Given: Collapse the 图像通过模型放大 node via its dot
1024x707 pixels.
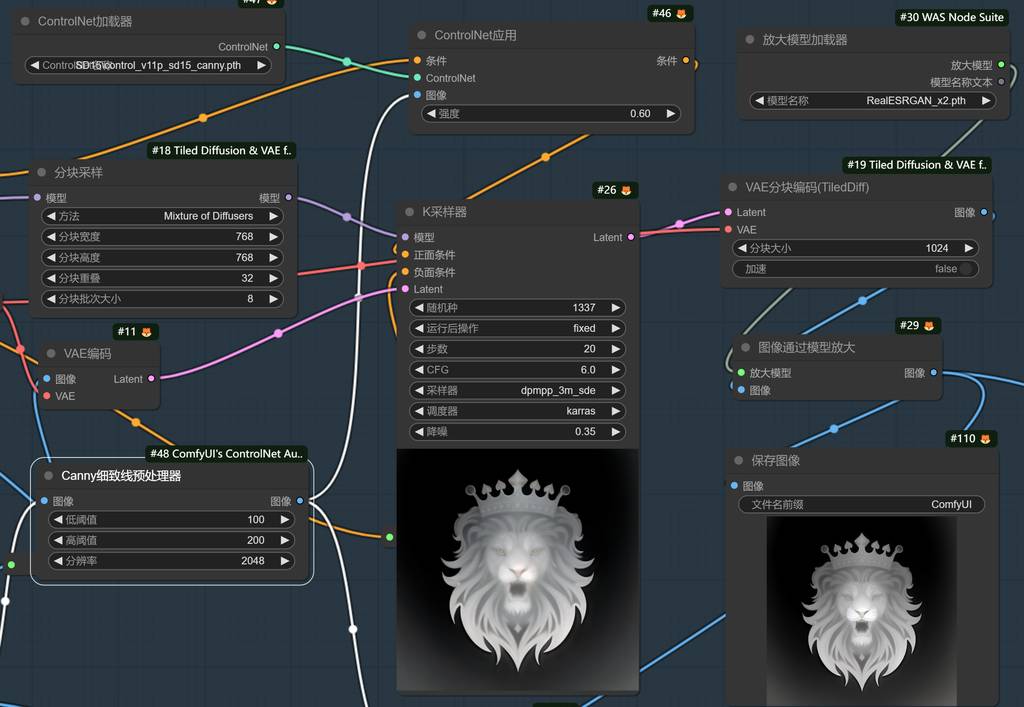Looking at the screenshot, I should coord(745,348).
